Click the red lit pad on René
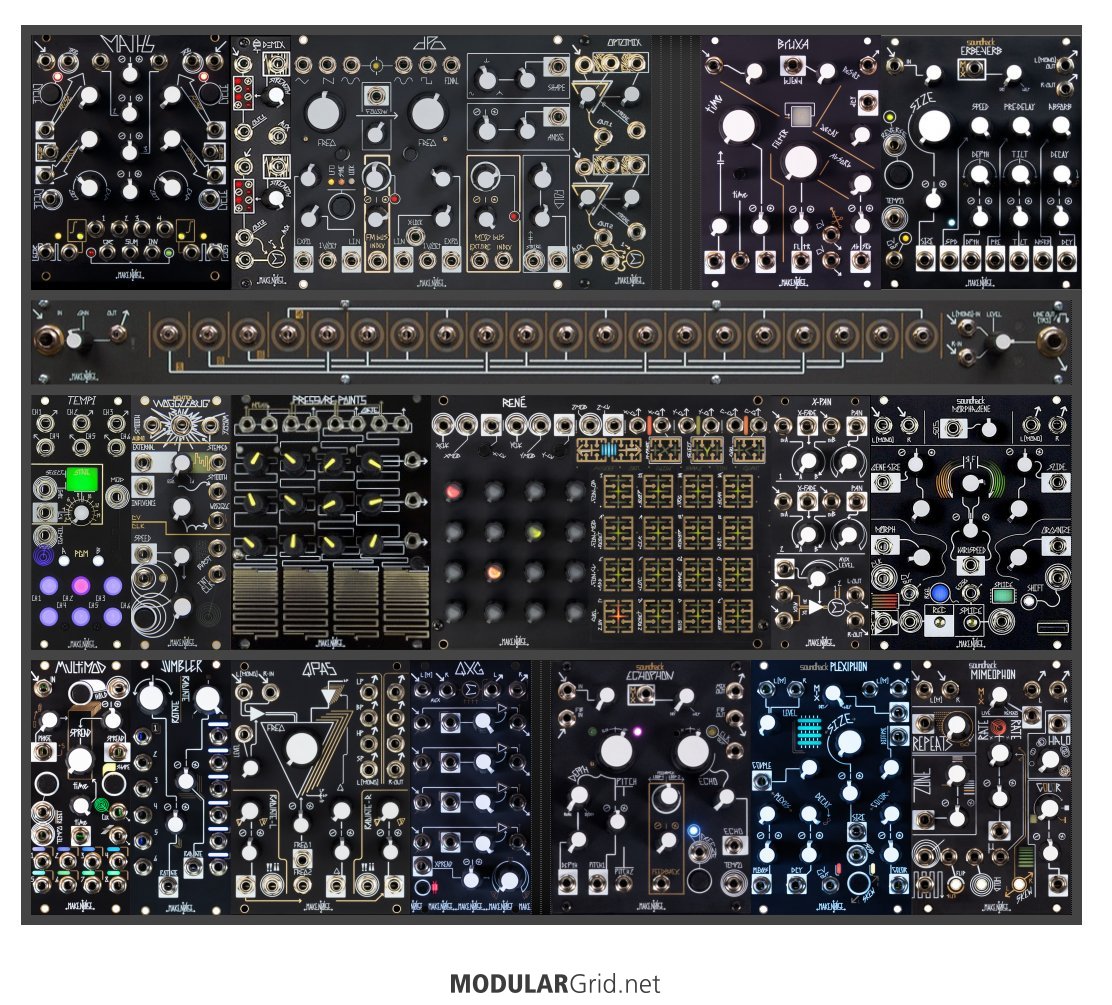1112x1005 pixels. click(453, 491)
